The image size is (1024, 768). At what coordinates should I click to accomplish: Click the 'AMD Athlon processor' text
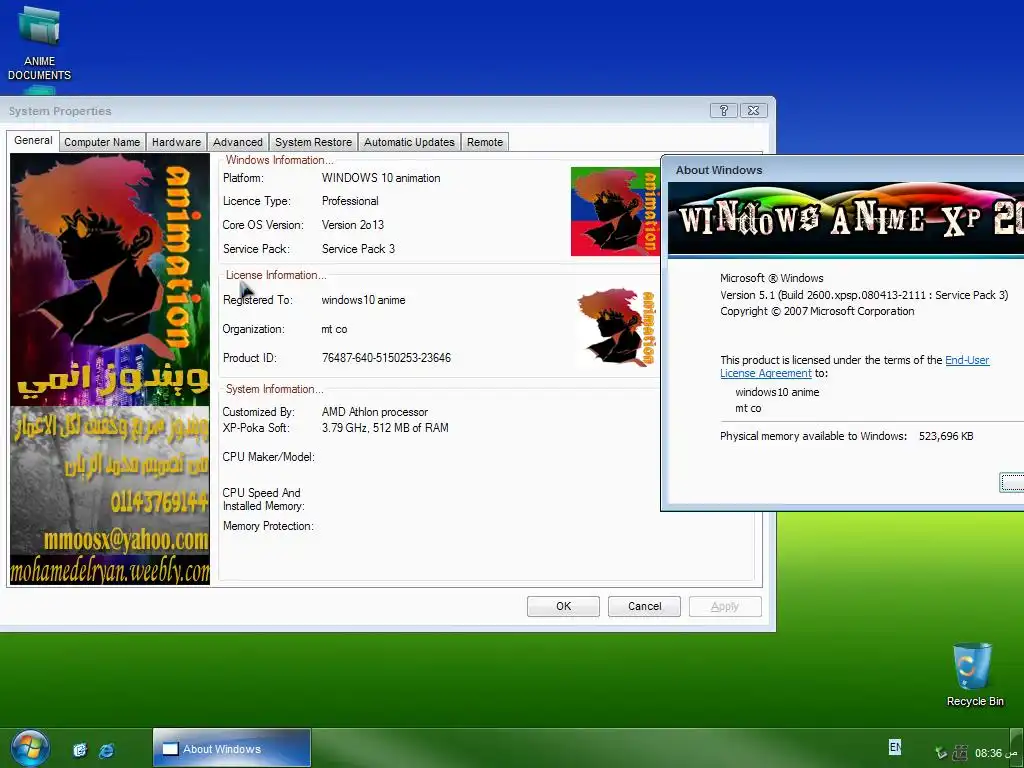click(x=375, y=412)
